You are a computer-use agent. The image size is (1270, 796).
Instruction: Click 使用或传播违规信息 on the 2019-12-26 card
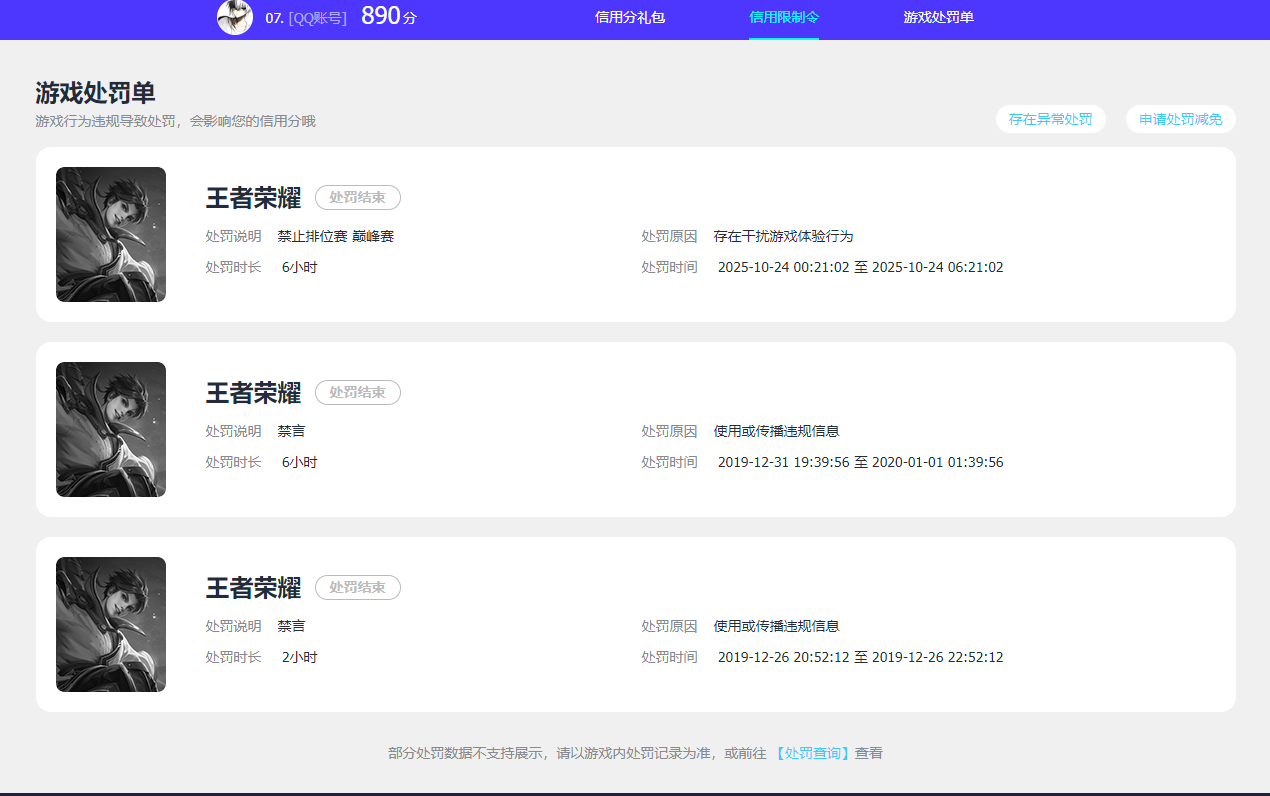777,626
